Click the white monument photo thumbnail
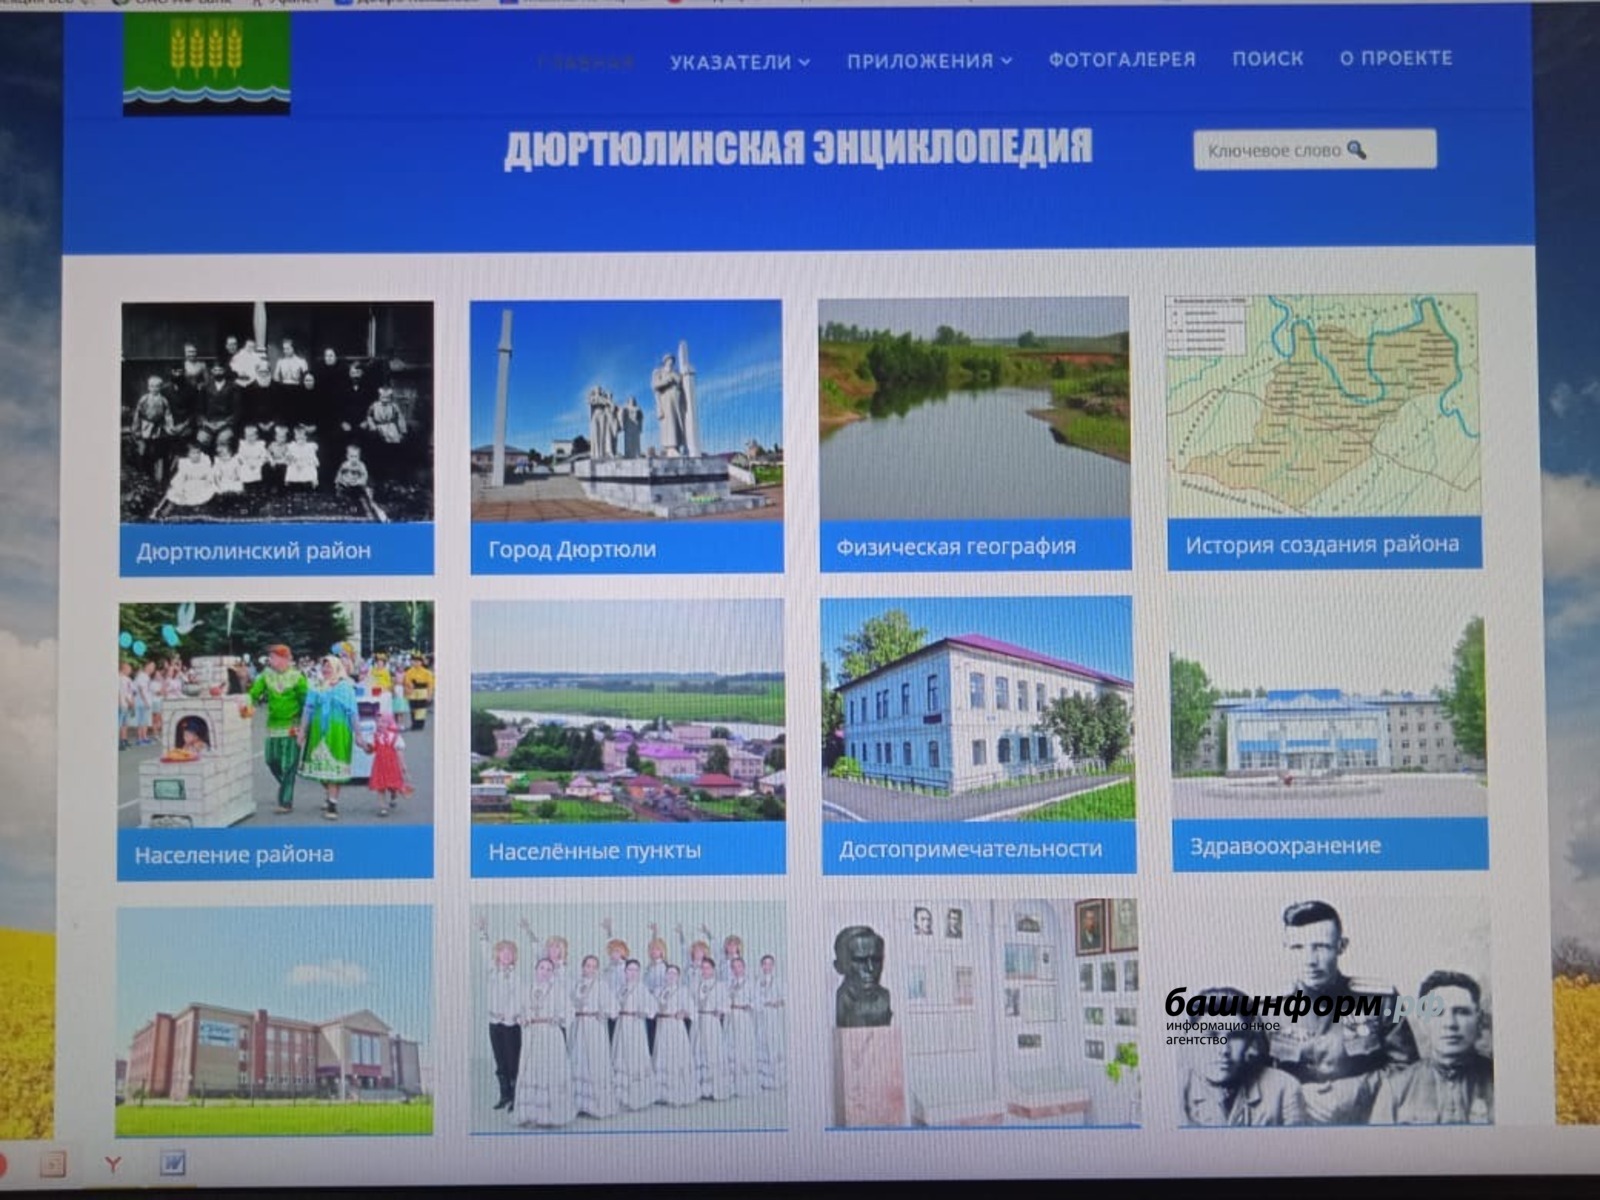The width and height of the screenshot is (1600, 1200). click(x=627, y=410)
